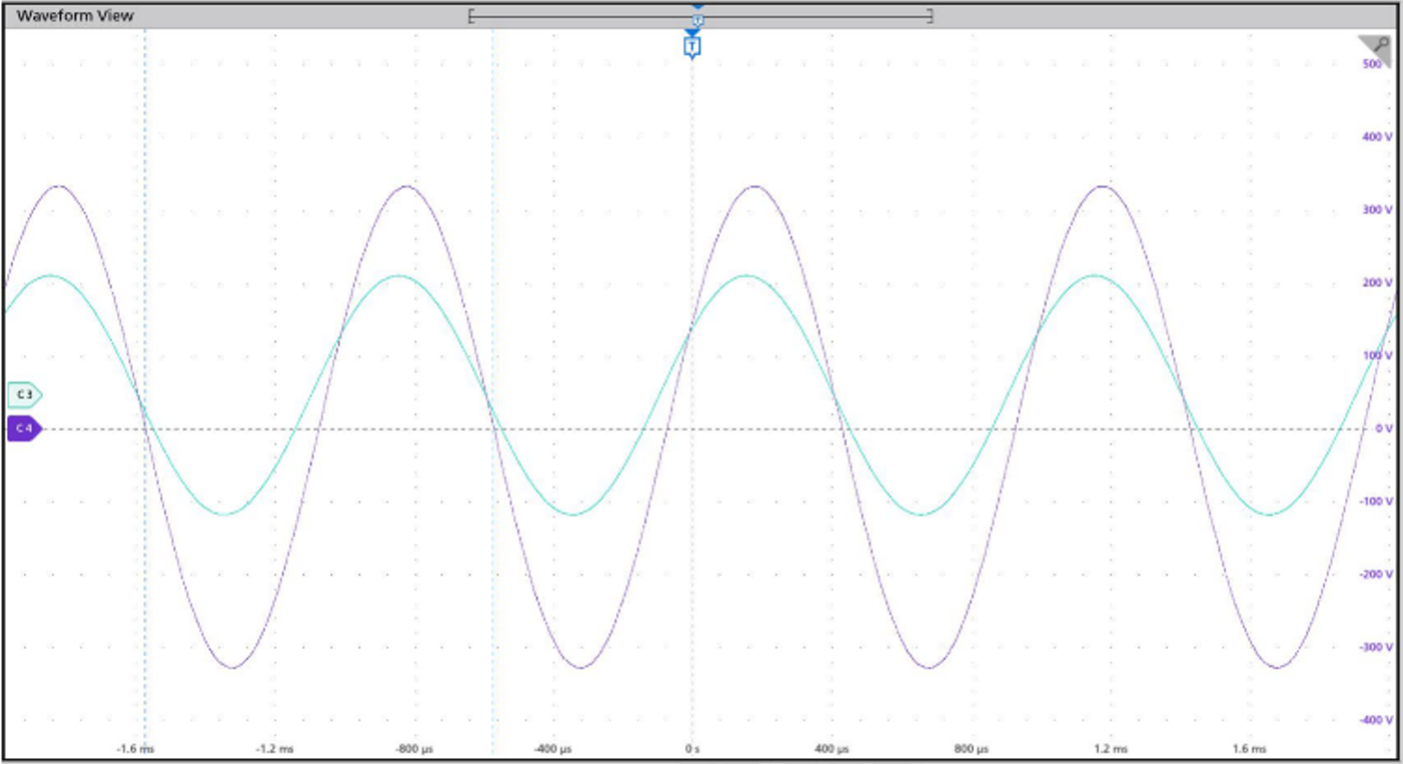Click the 0 s time axis label

691,748
